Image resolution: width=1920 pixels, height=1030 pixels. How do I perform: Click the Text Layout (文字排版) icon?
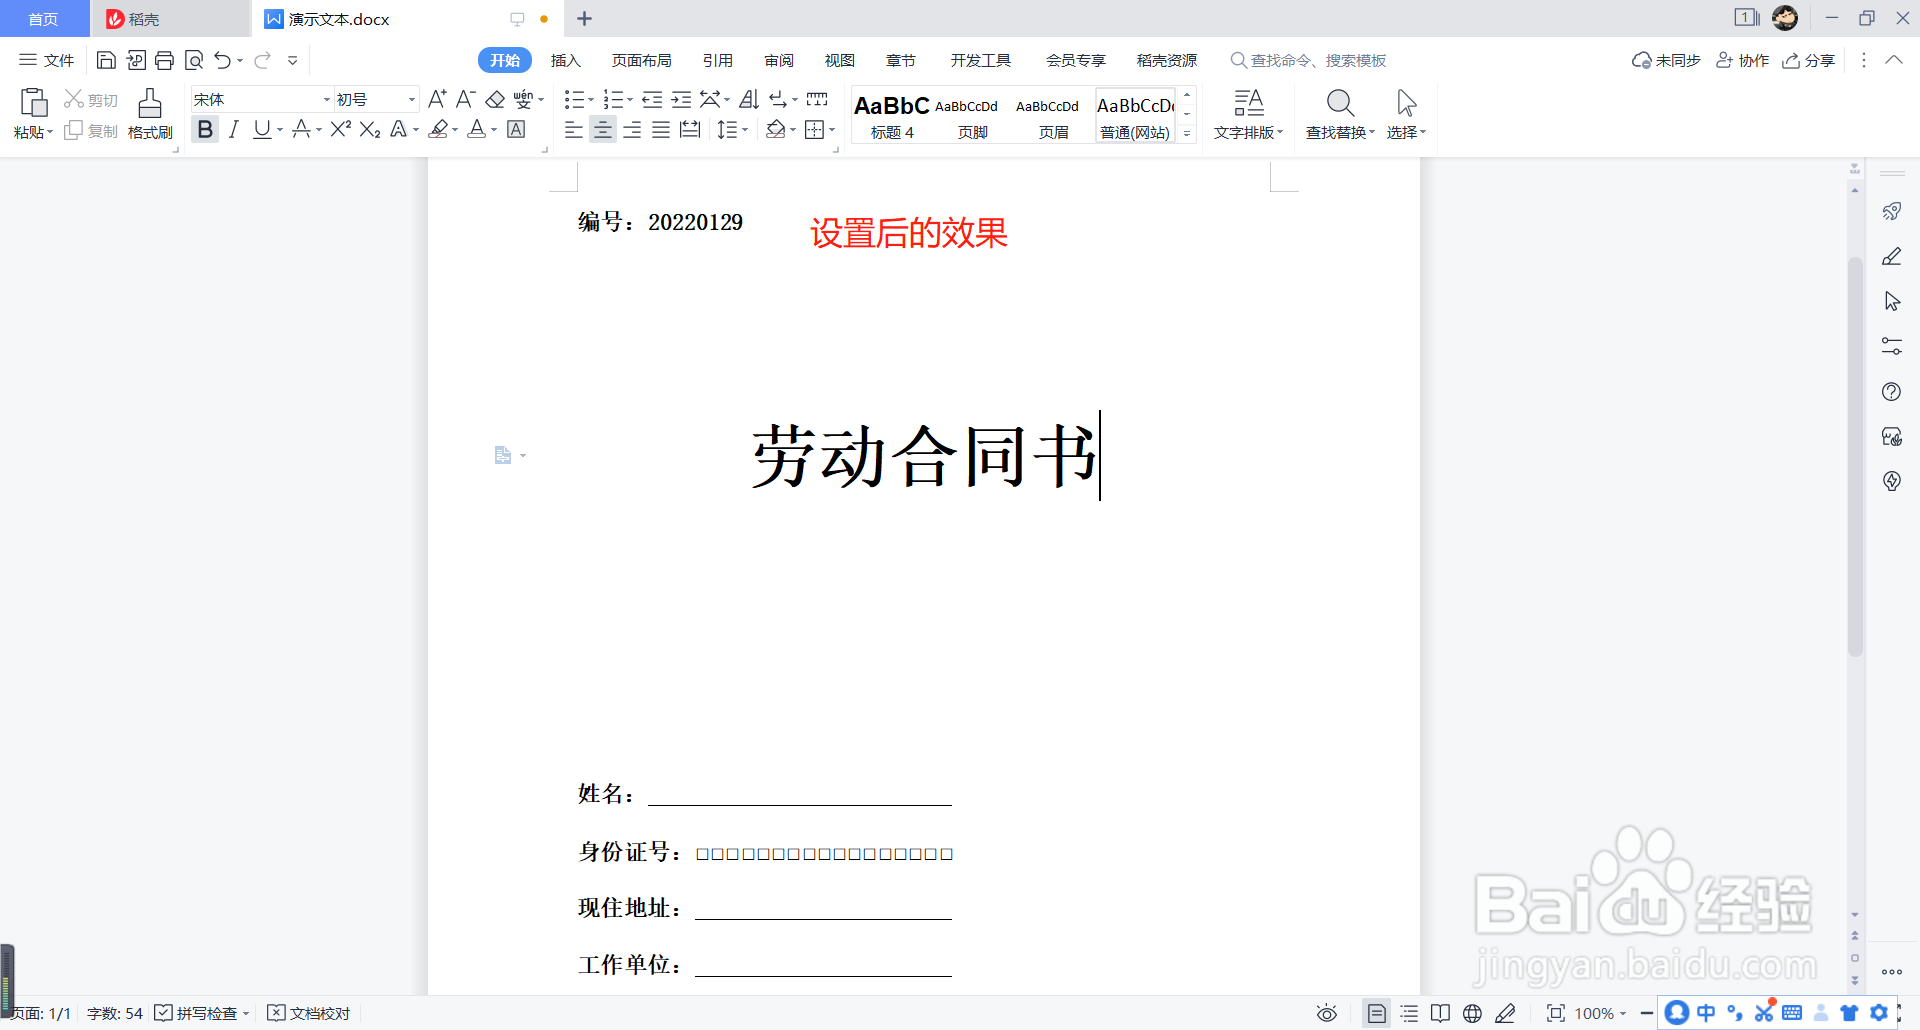tap(1248, 114)
